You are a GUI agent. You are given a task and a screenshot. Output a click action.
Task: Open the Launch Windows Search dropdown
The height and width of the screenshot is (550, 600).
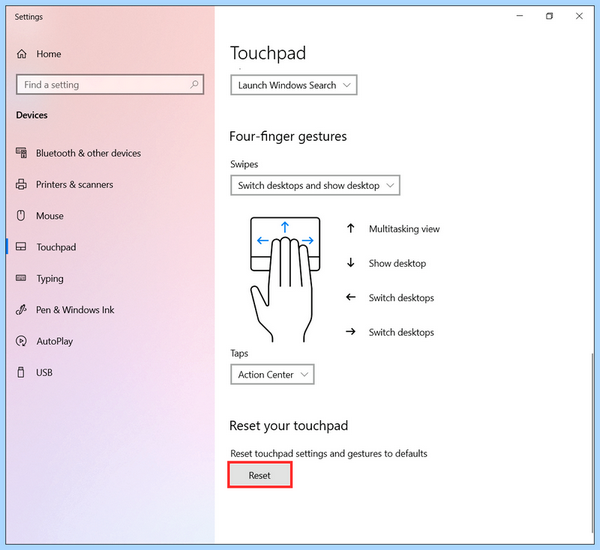tap(294, 85)
